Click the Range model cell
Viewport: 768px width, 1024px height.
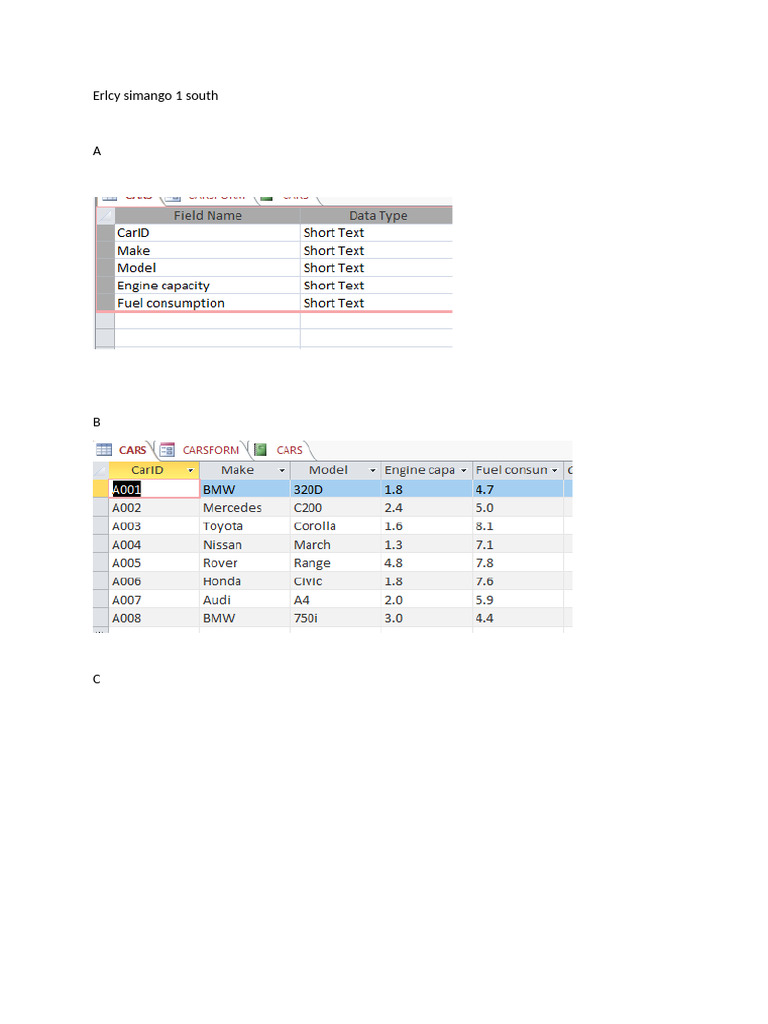pyautogui.click(x=336, y=563)
